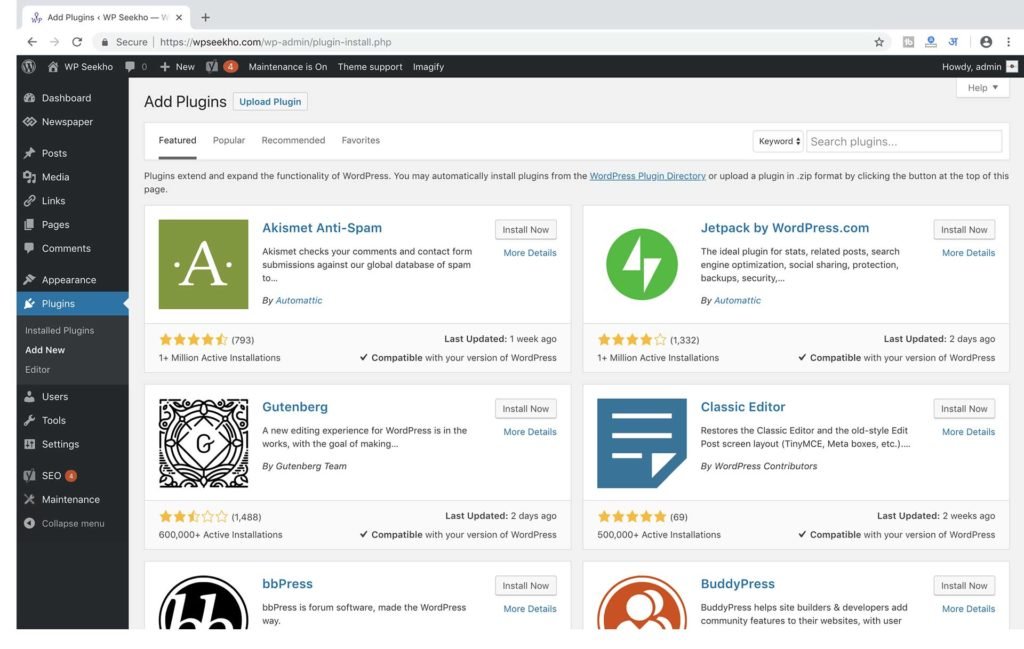
Task: Open More Details for Akismet Anti-Spam
Action: tap(530, 253)
